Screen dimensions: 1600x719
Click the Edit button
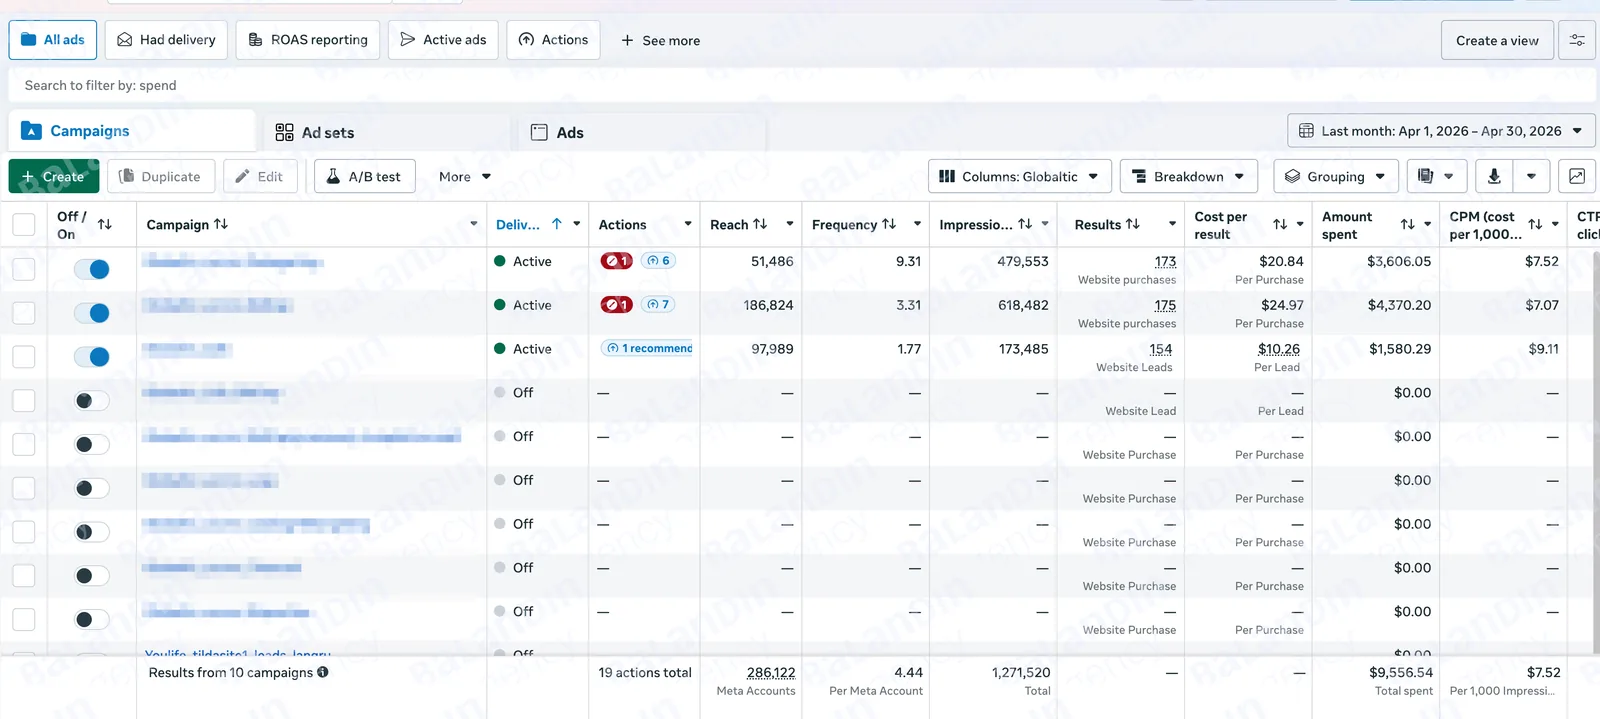[260, 177]
